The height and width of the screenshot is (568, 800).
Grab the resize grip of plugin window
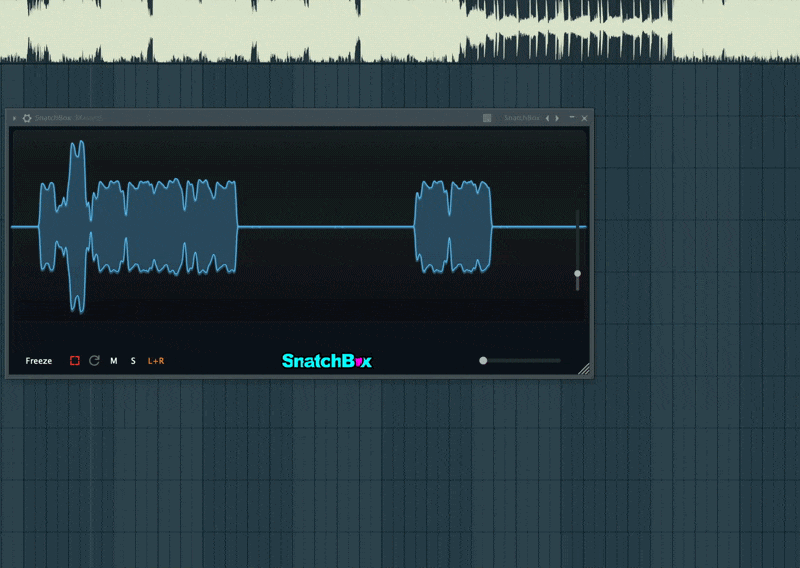pyautogui.click(x=585, y=369)
